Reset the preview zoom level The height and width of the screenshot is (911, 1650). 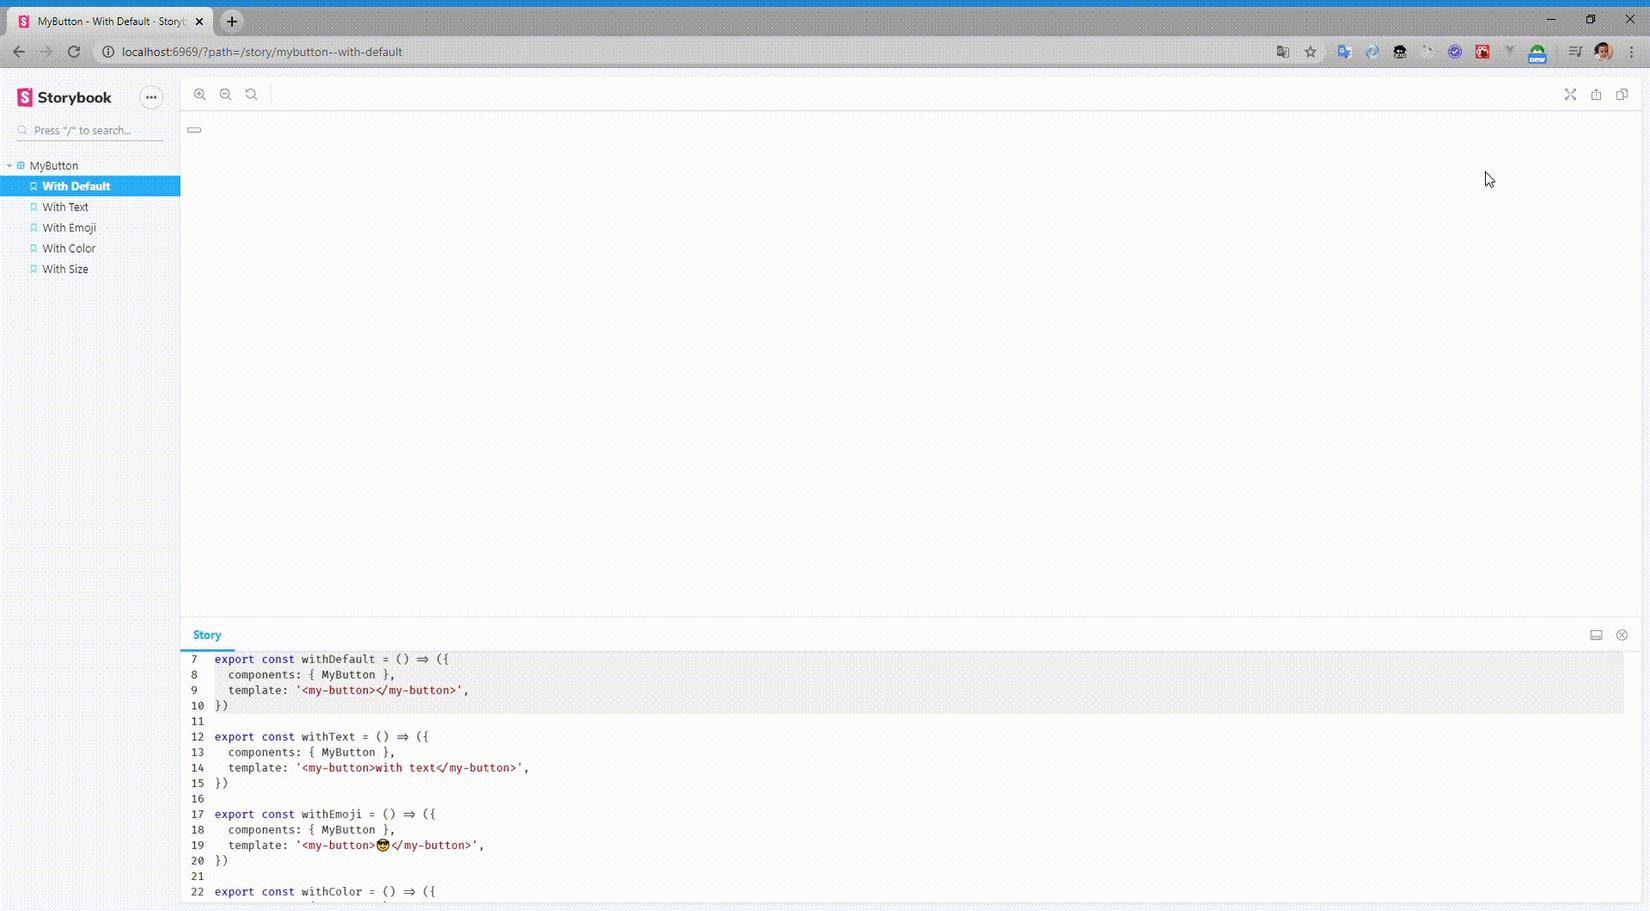tap(252, 94)
